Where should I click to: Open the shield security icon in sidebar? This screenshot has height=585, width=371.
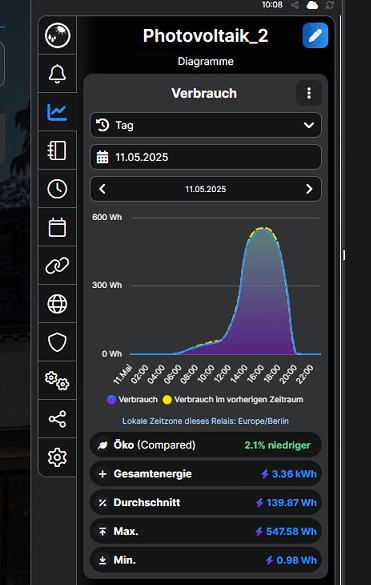tap(57, 342)
